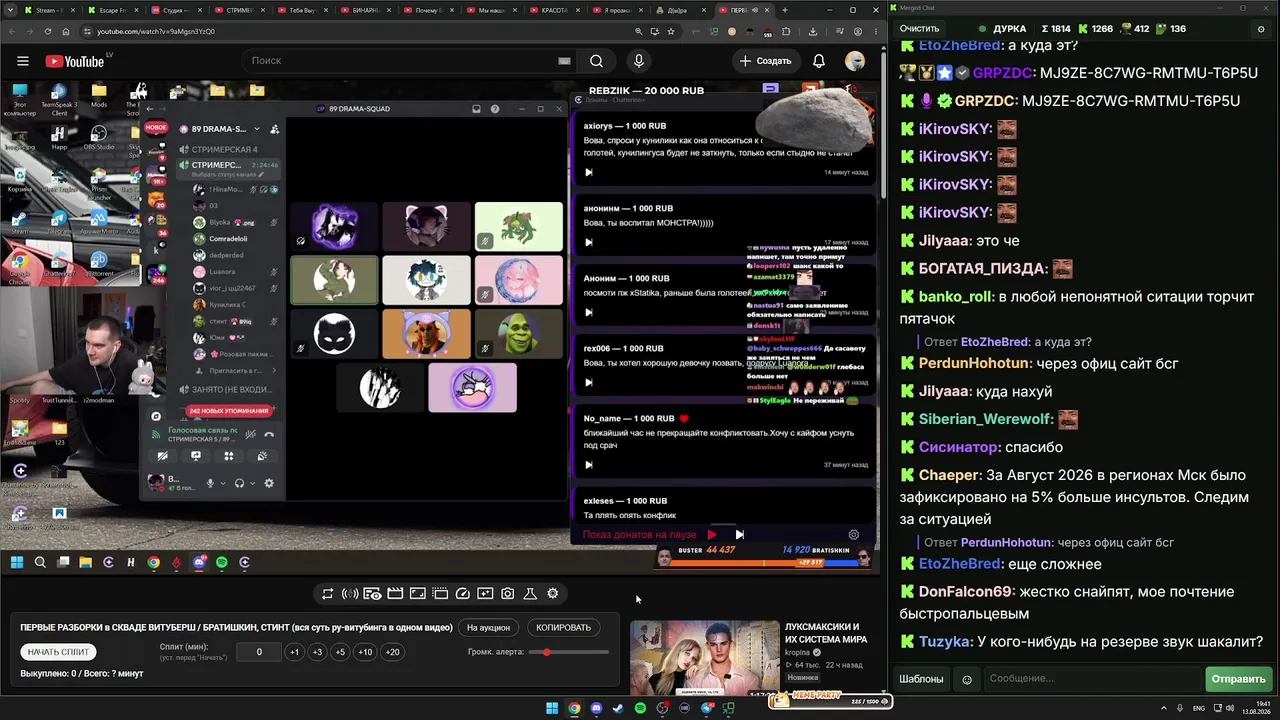The width and height of the screenshot is (1280, 720).
Task: Click the speedometer icon in the extension toolbar
Action: point(462,594)
